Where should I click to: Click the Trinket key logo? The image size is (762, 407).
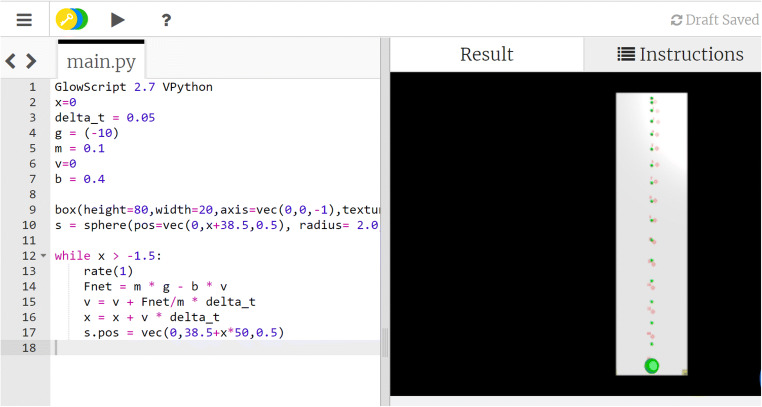71,19
